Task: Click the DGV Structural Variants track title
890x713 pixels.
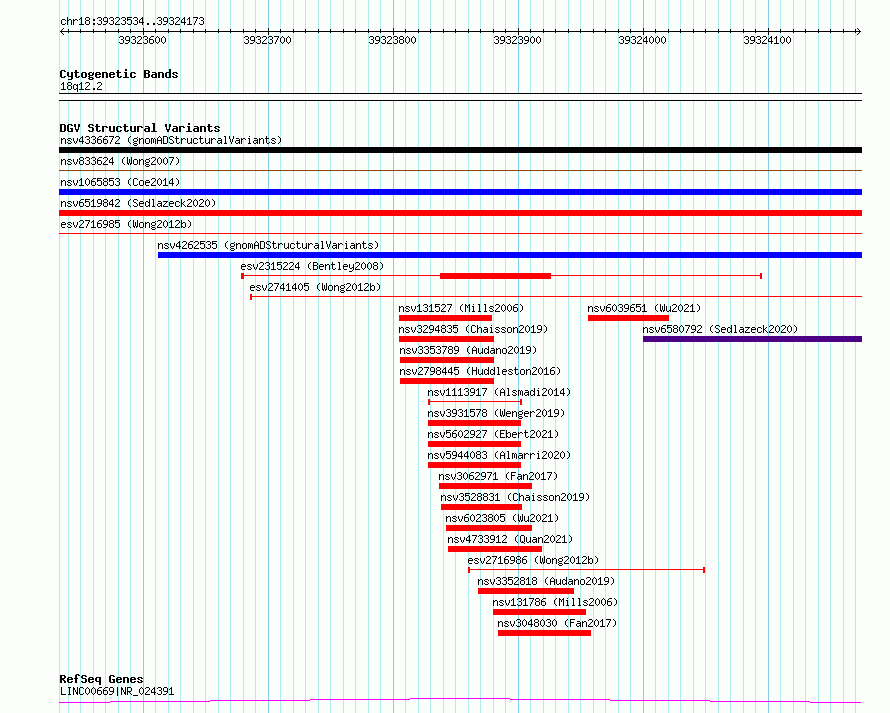Action: click(x=140, y=128)
